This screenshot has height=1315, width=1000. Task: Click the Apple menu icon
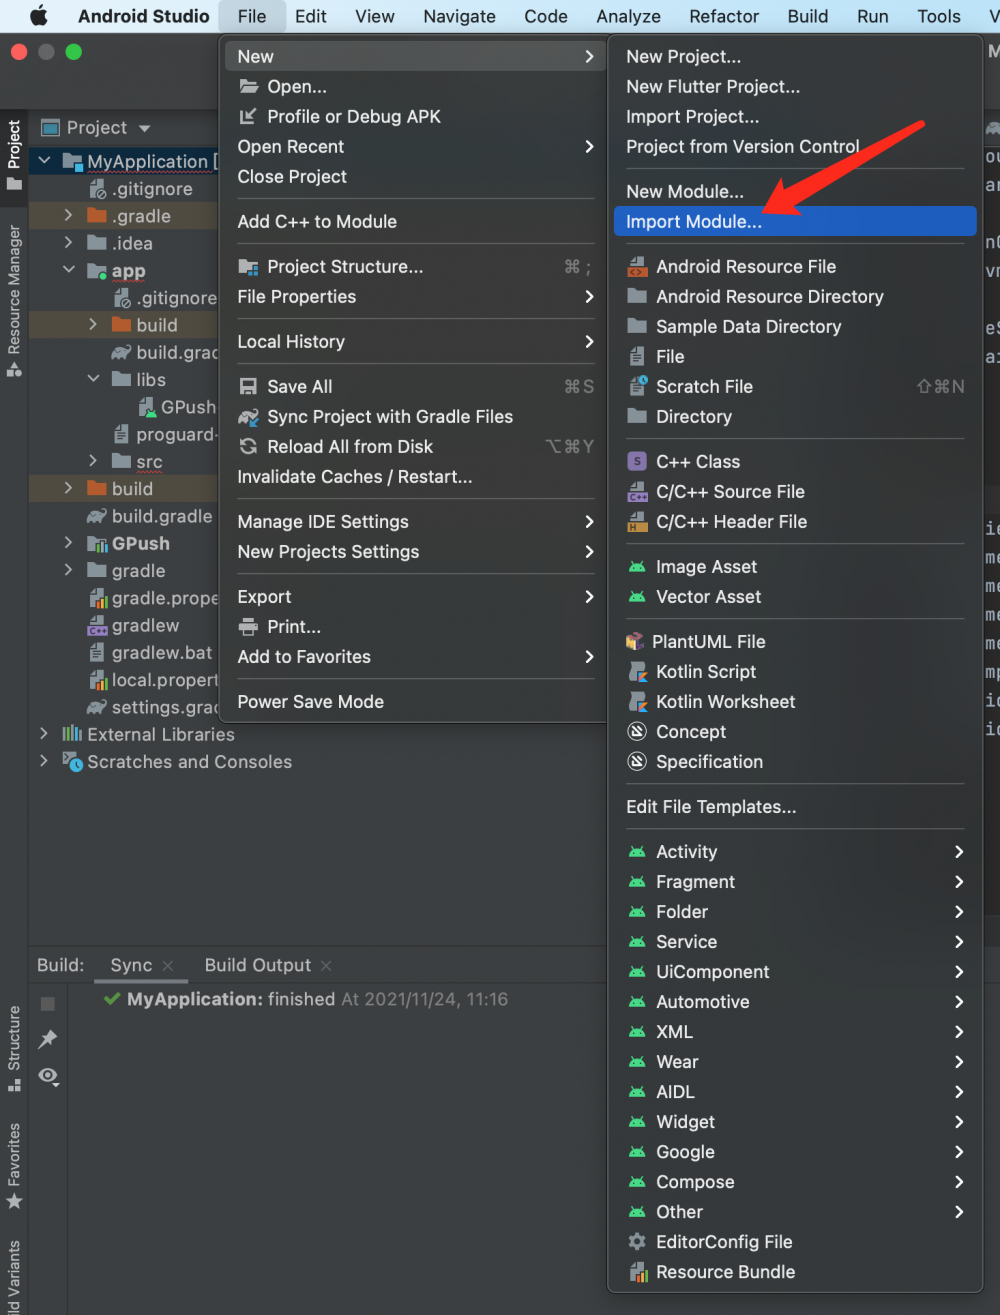pos(39,16)
